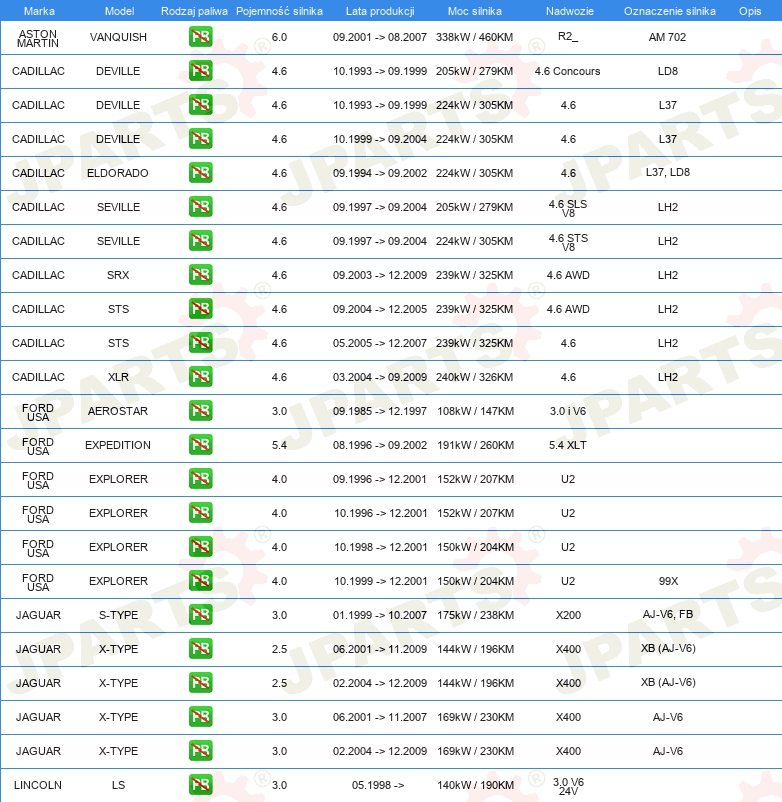The height and width of the screenshot is (802, 782).
Task: Select the 3.0 V6 24V body cell
Action: [x=568, y=787]
